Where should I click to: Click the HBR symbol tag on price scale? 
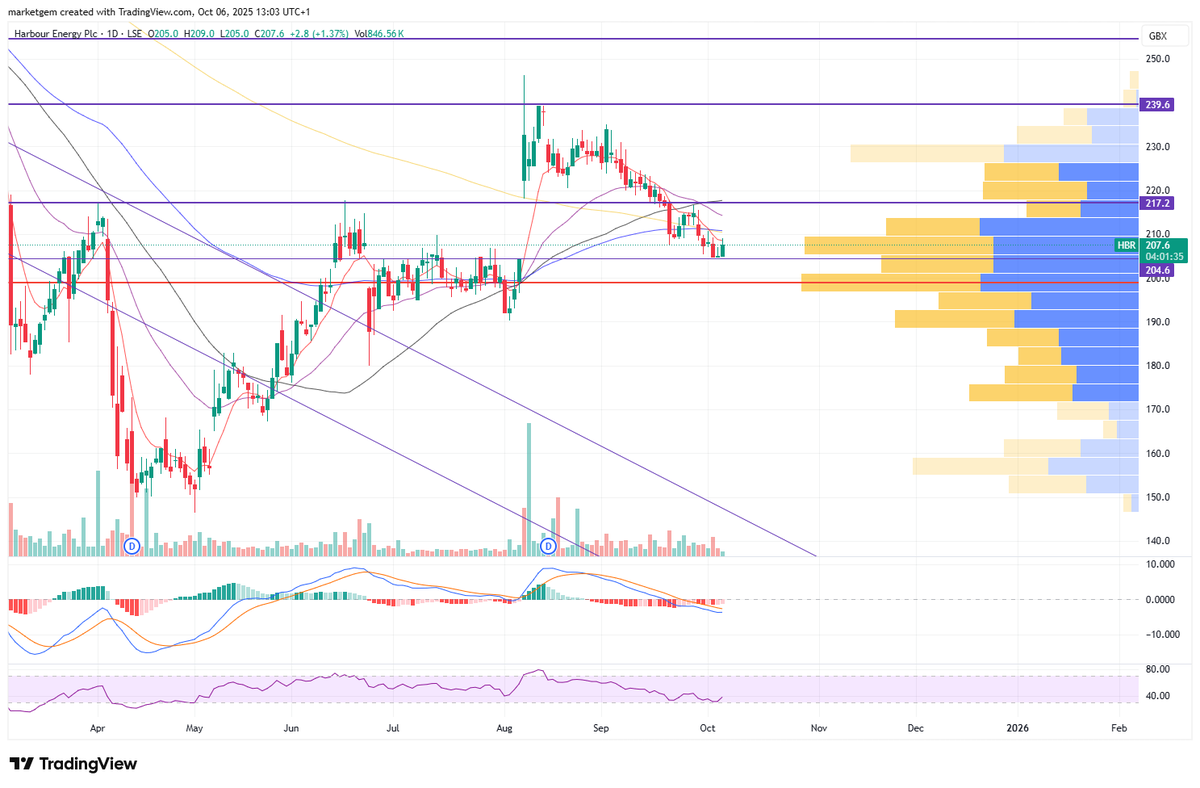coord(1127,244)
